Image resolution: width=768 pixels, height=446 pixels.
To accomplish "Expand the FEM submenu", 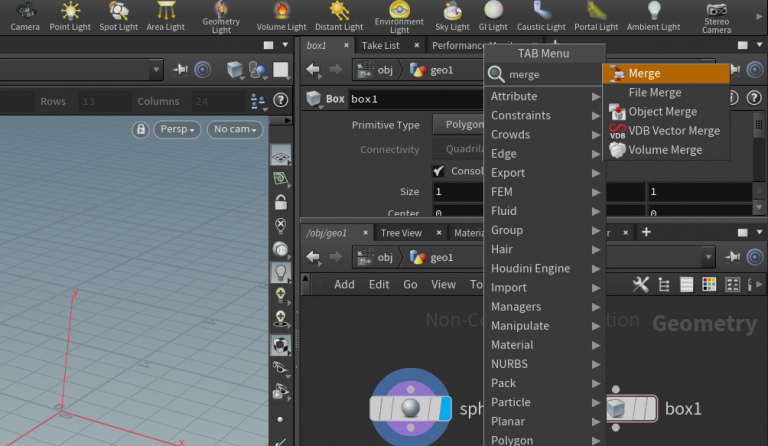I will pyautogui.click(x=545, y=192).
